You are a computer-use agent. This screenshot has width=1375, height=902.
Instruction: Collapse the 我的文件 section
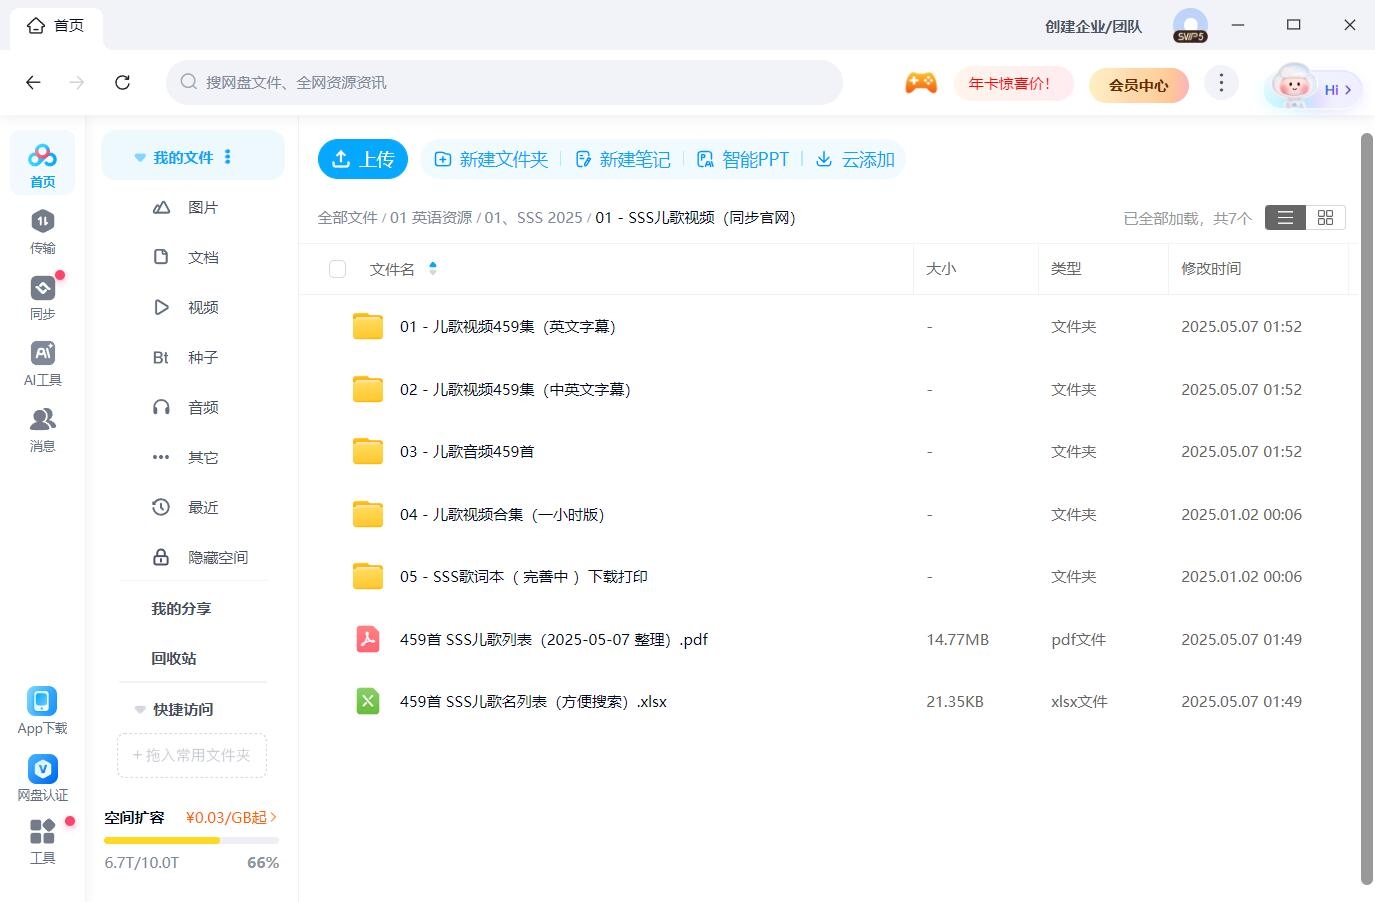click(x=139, y=156)
